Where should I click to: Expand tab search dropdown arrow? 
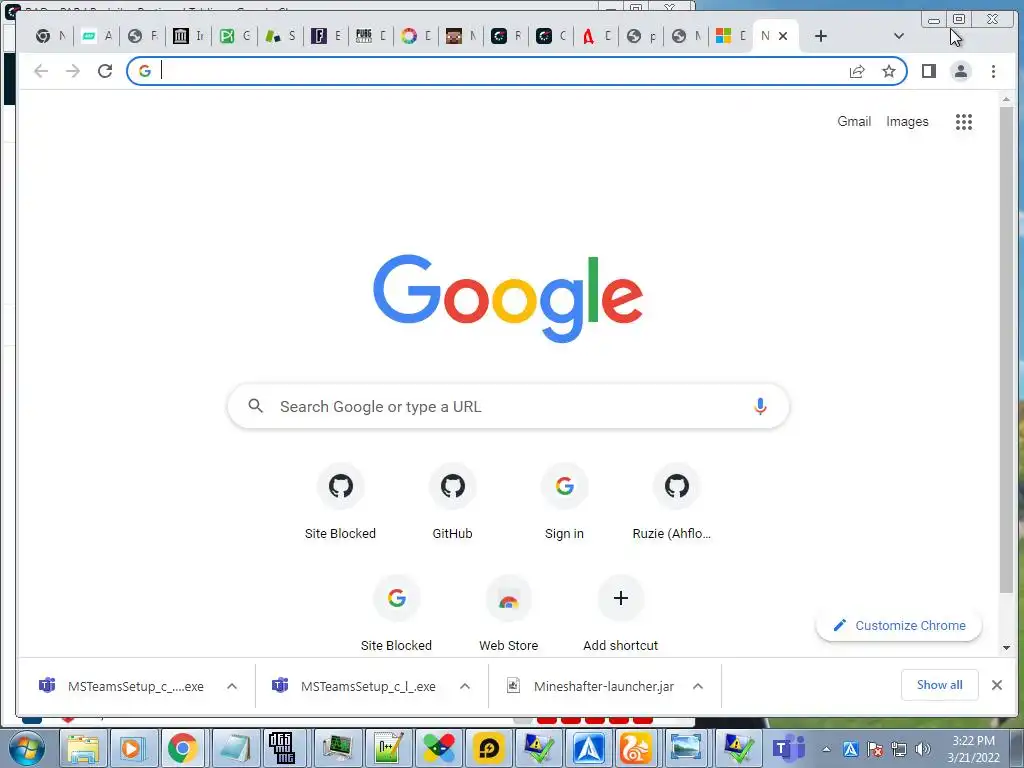point(899,36)
